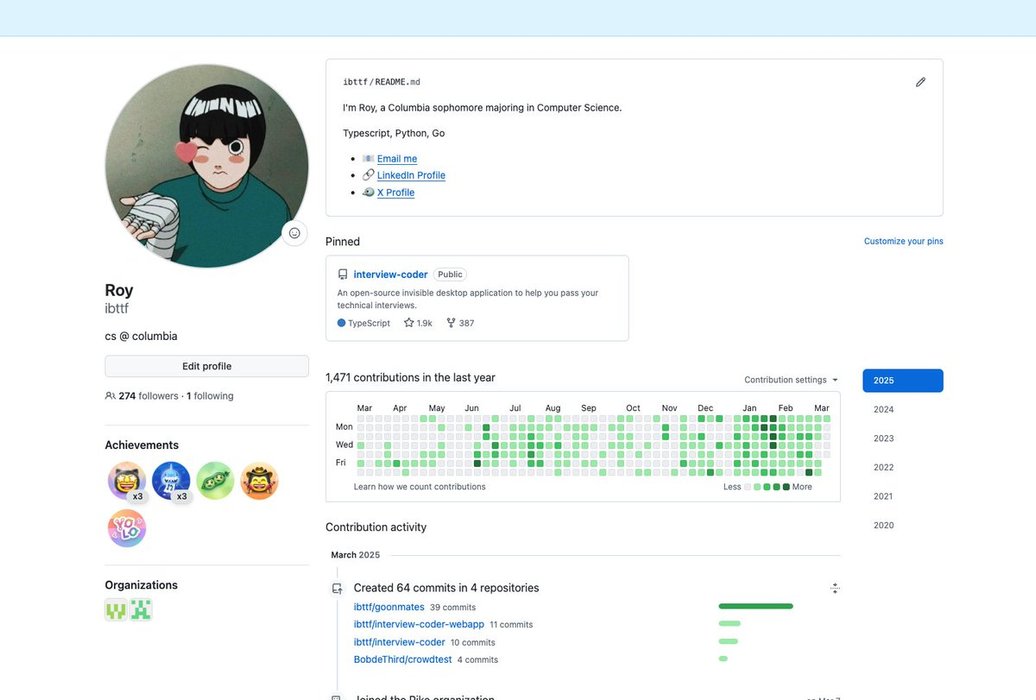Select the 2020 contribution year
Screen dimensions: 1036x700
883,525
